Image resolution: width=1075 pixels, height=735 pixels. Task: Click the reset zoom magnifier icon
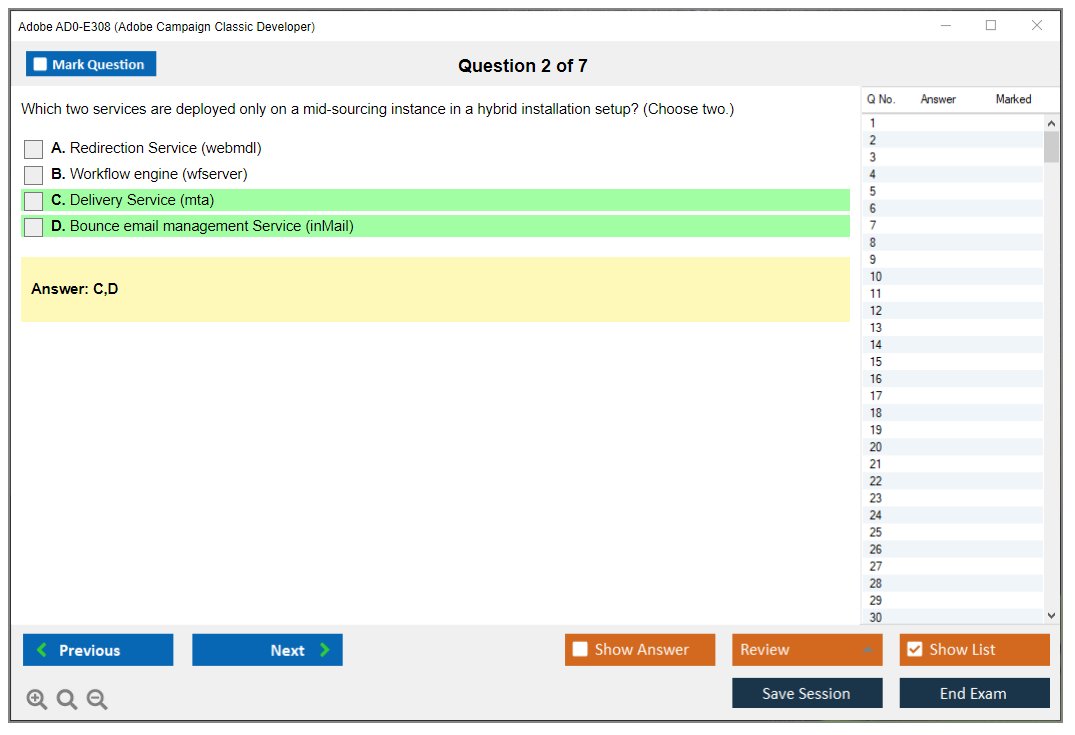tap(67, 700)
